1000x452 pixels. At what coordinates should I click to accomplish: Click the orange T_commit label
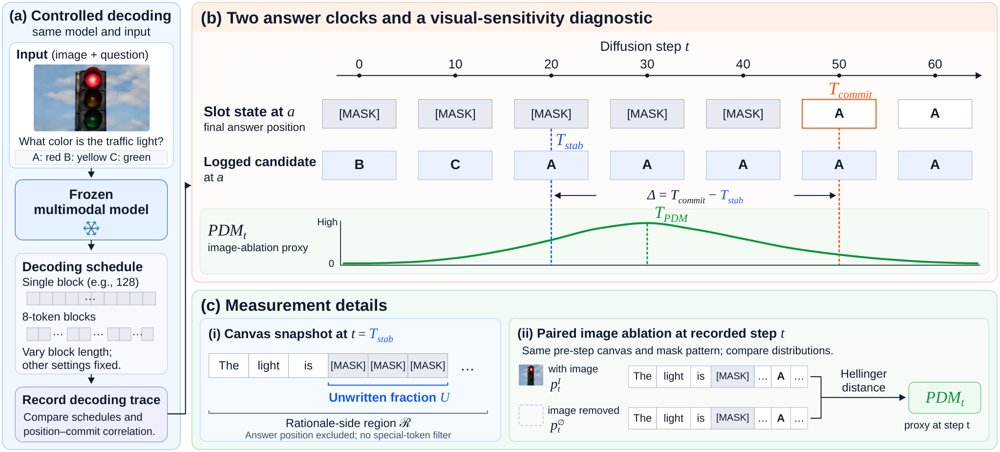[849, 91]
